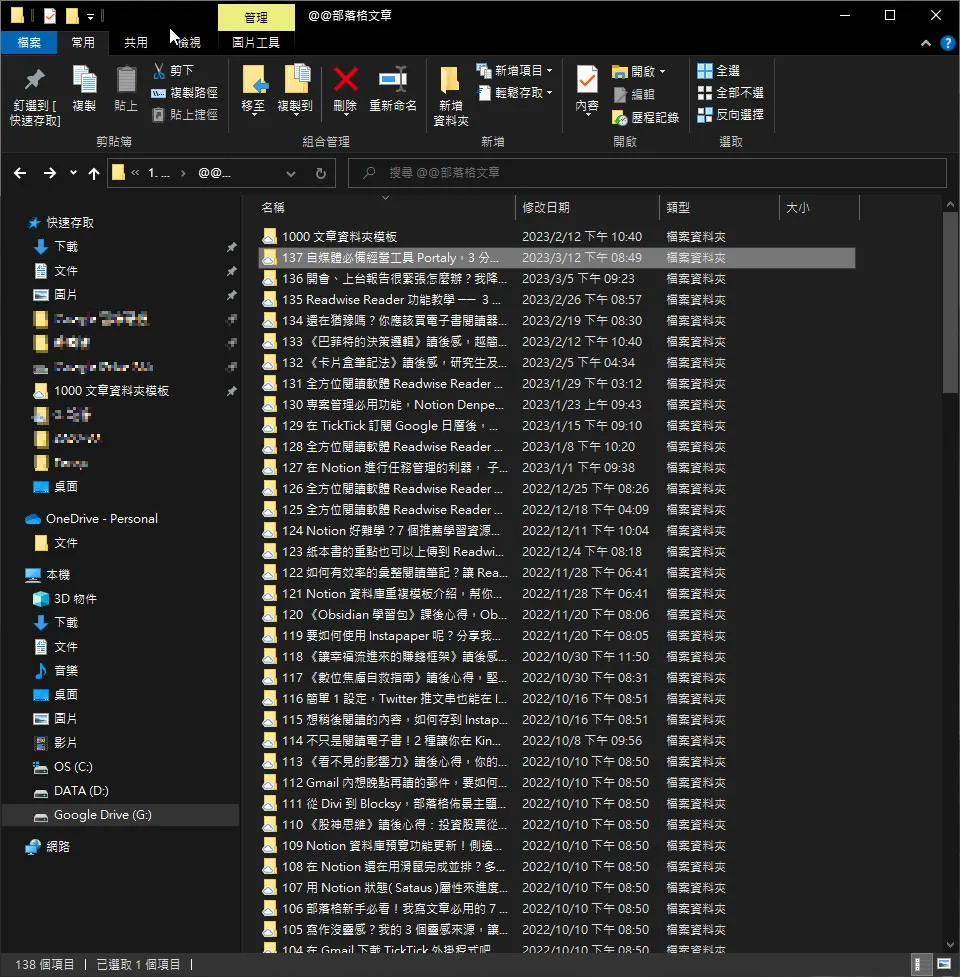This screenshot has width=960, height=977.
Task: Click the New folder (新增資料夾) icon
Action: point(450,80)
